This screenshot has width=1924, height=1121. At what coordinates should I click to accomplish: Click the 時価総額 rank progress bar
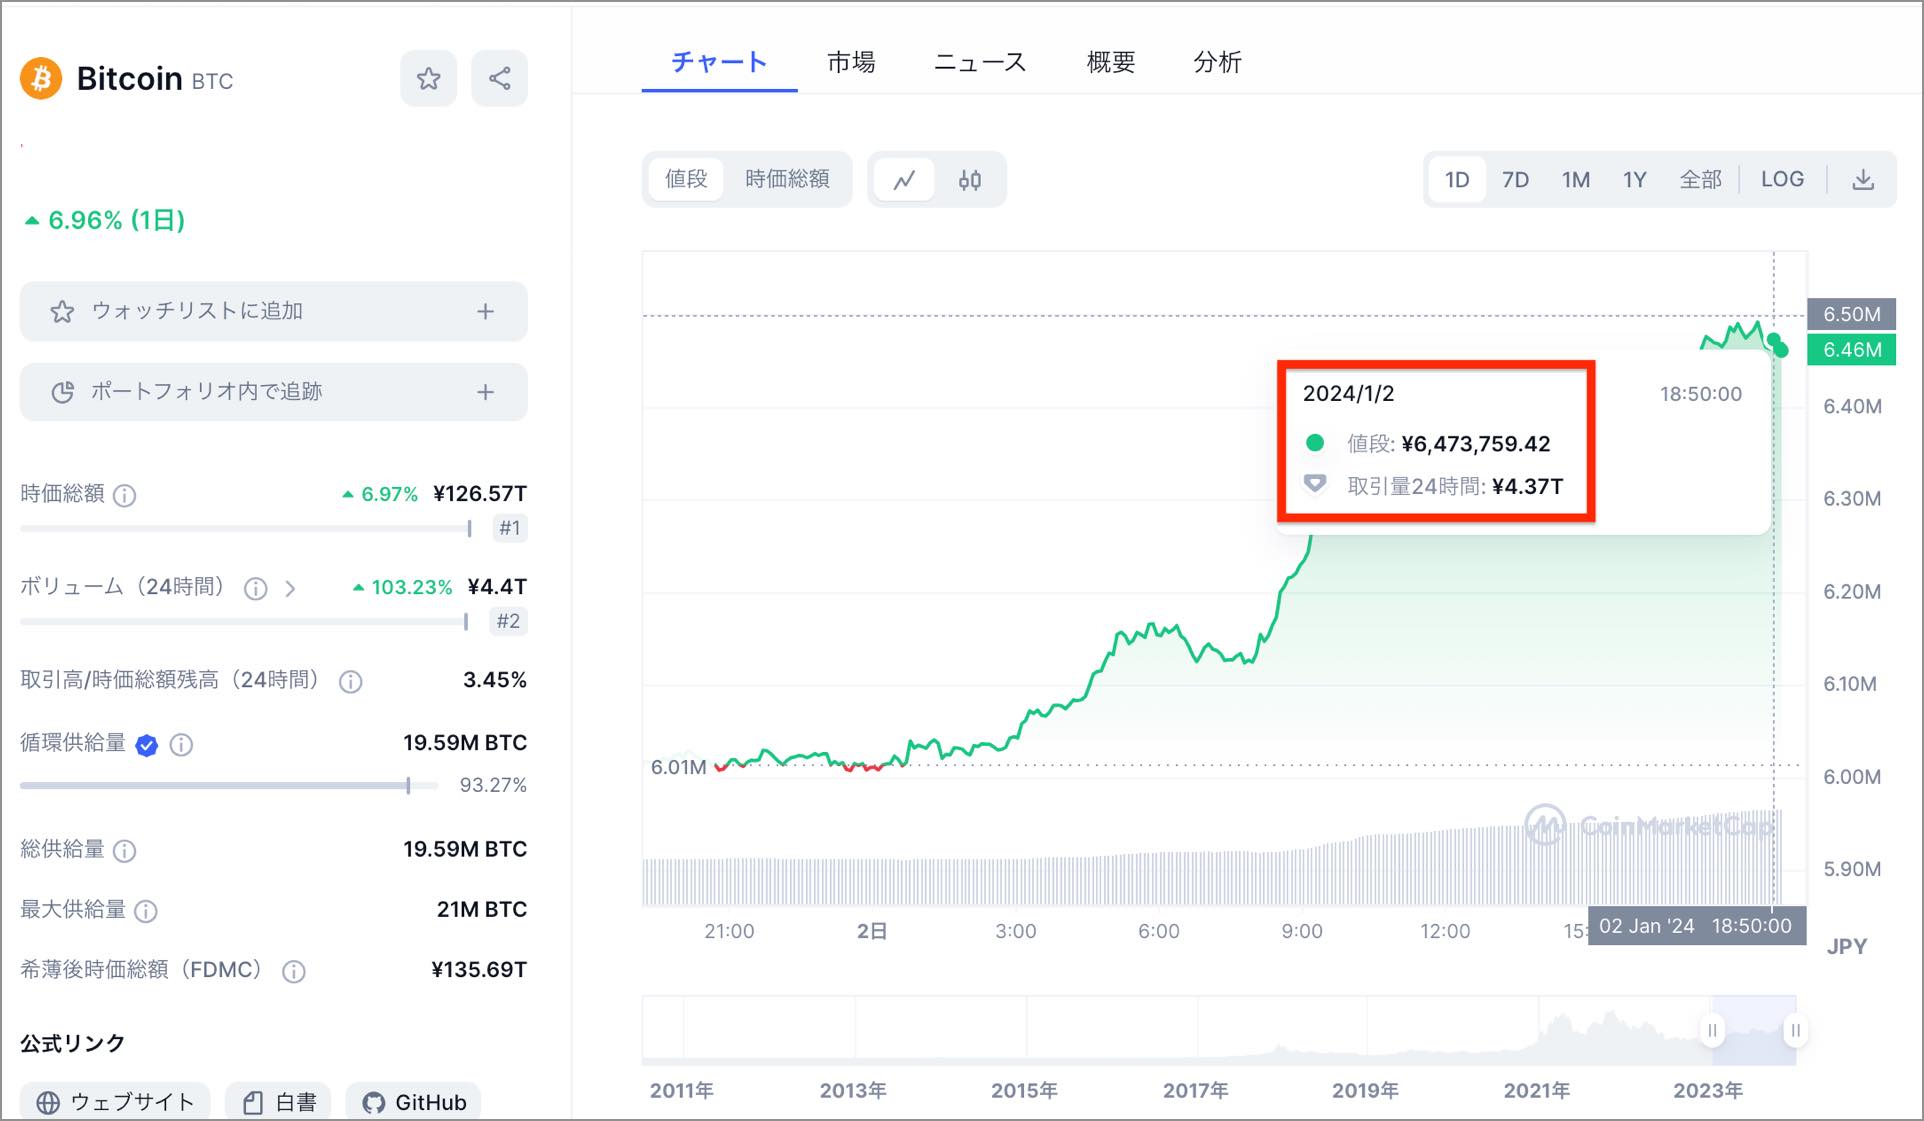(246, 528)
